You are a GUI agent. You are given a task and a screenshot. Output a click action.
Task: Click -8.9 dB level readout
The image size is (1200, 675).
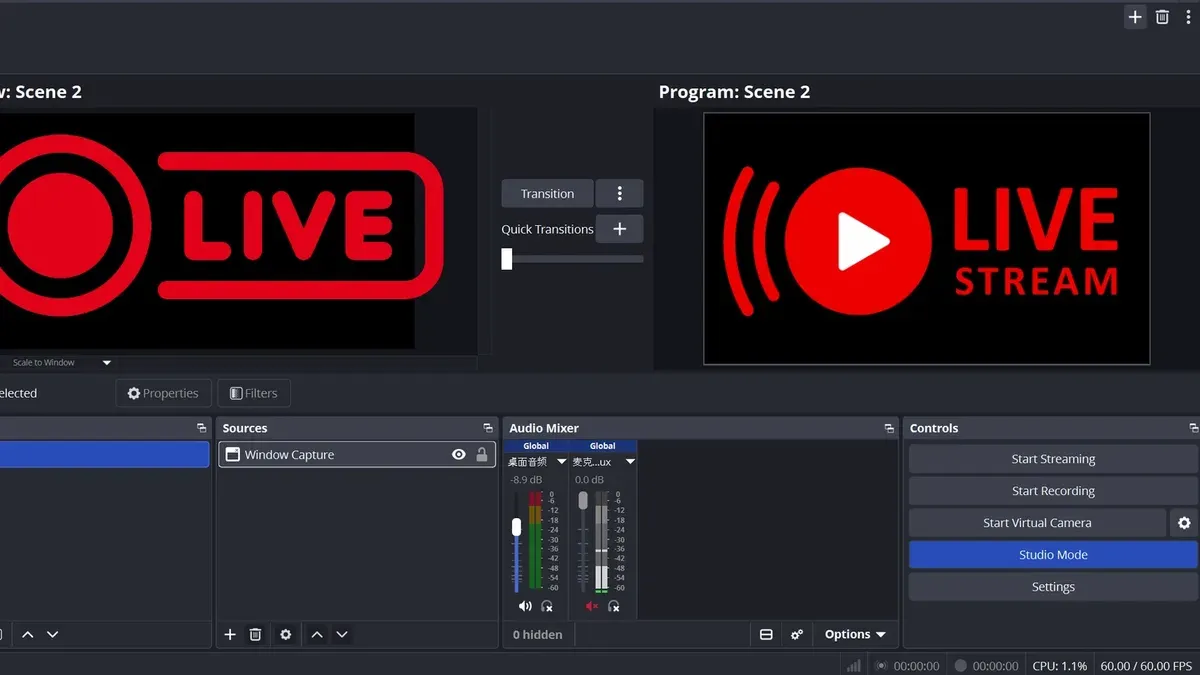525,480
